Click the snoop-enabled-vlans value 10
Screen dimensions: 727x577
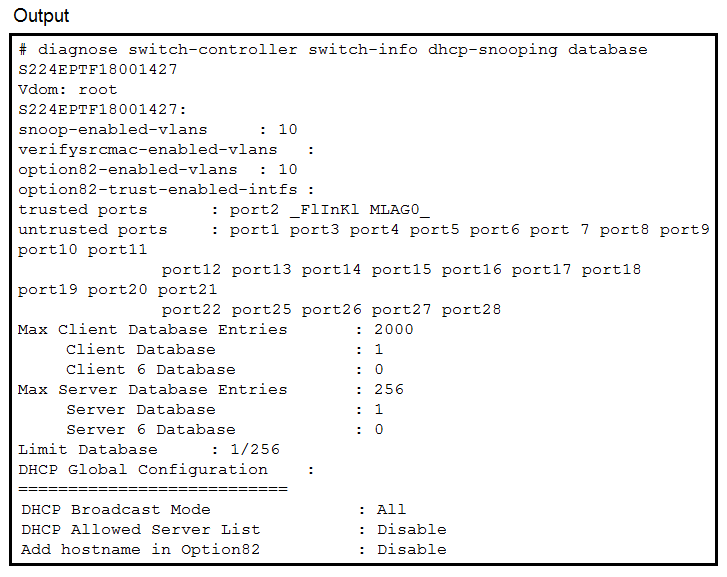coord(288,129)
